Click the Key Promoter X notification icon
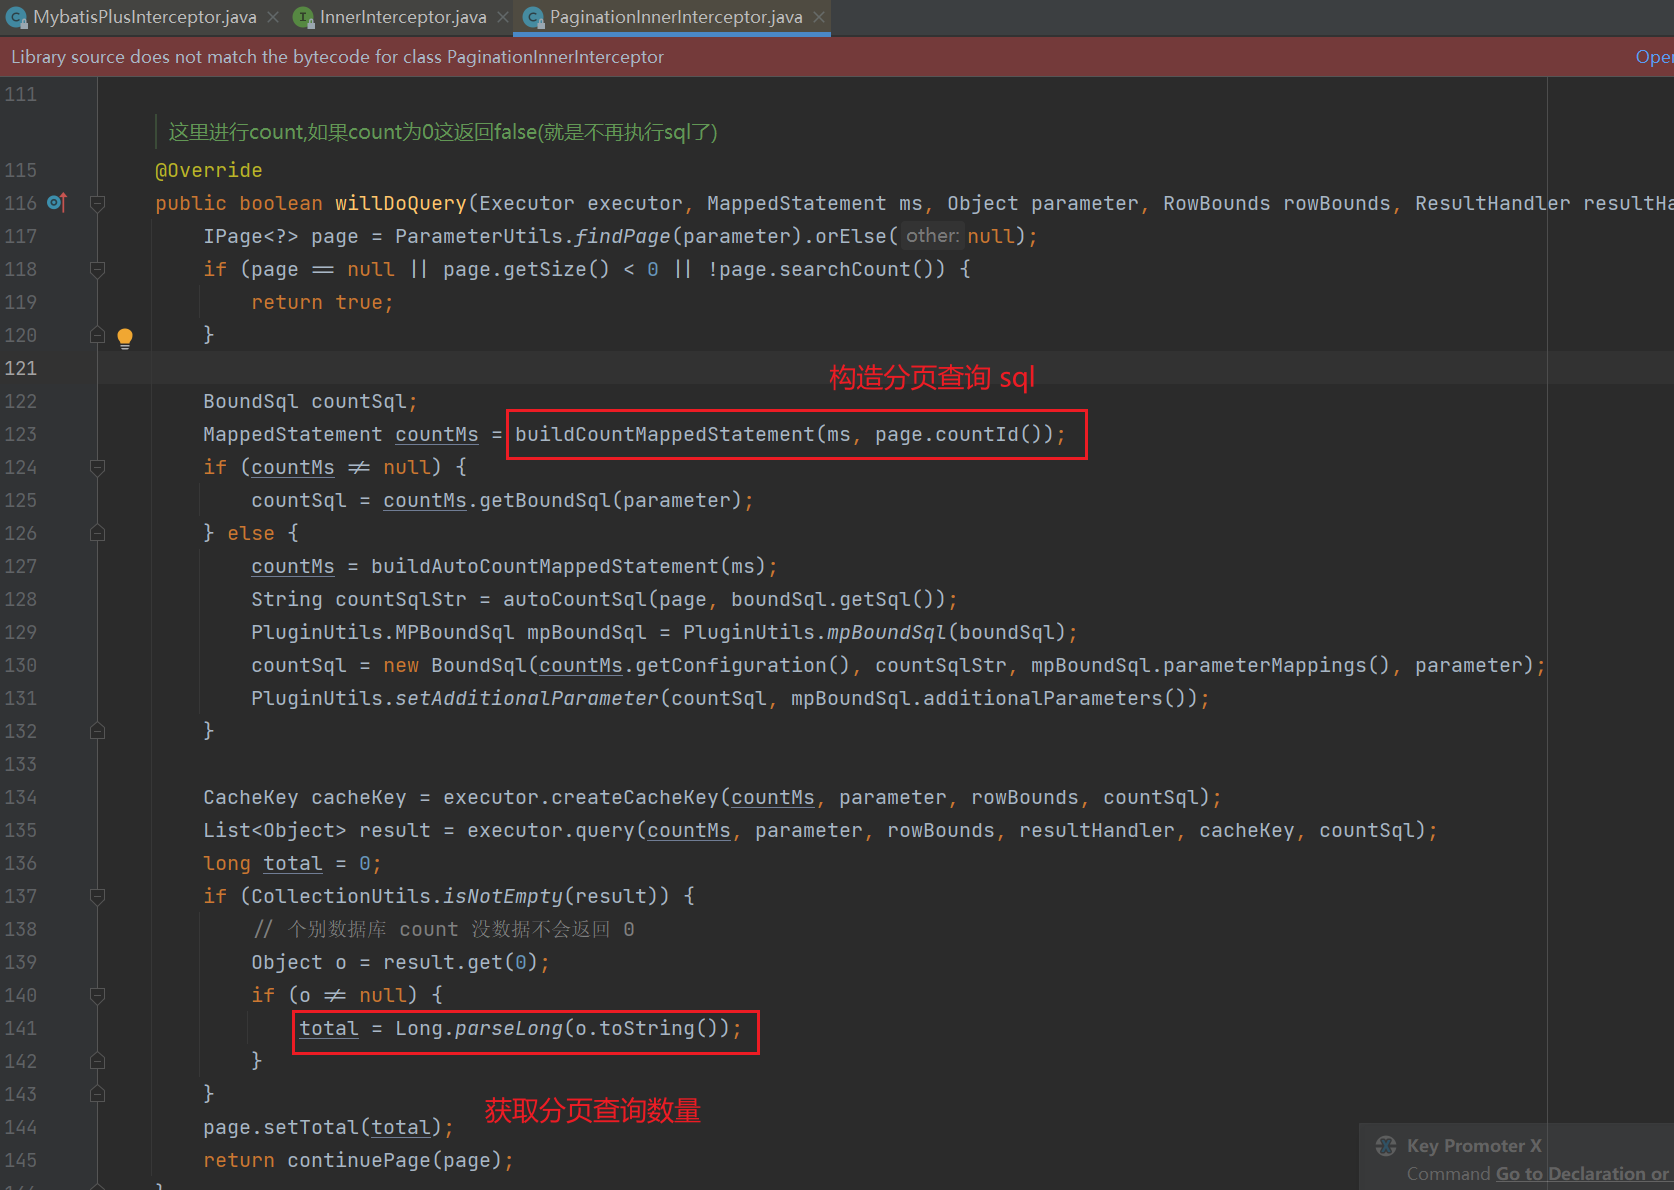This screenshot has width=1674, height=1190. point(1386,1146)
